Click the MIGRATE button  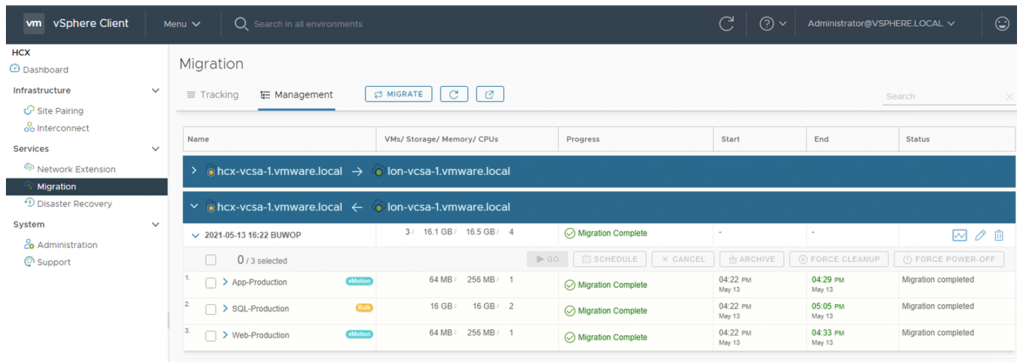click(398, 94)
